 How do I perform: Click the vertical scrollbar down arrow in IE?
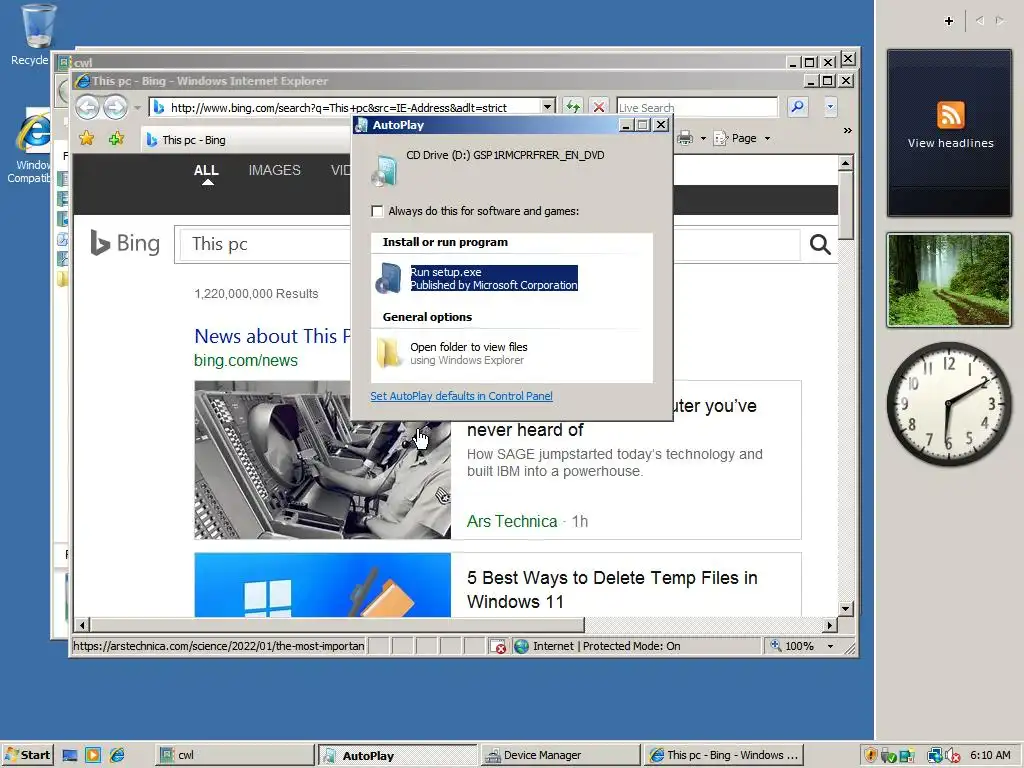point(845,609)
